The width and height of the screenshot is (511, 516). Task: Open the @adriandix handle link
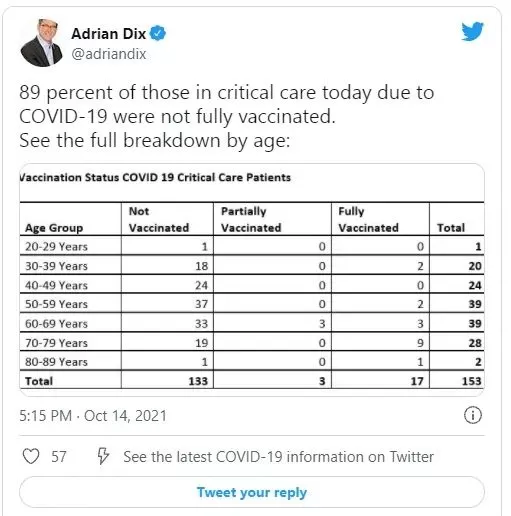[109, 54]
